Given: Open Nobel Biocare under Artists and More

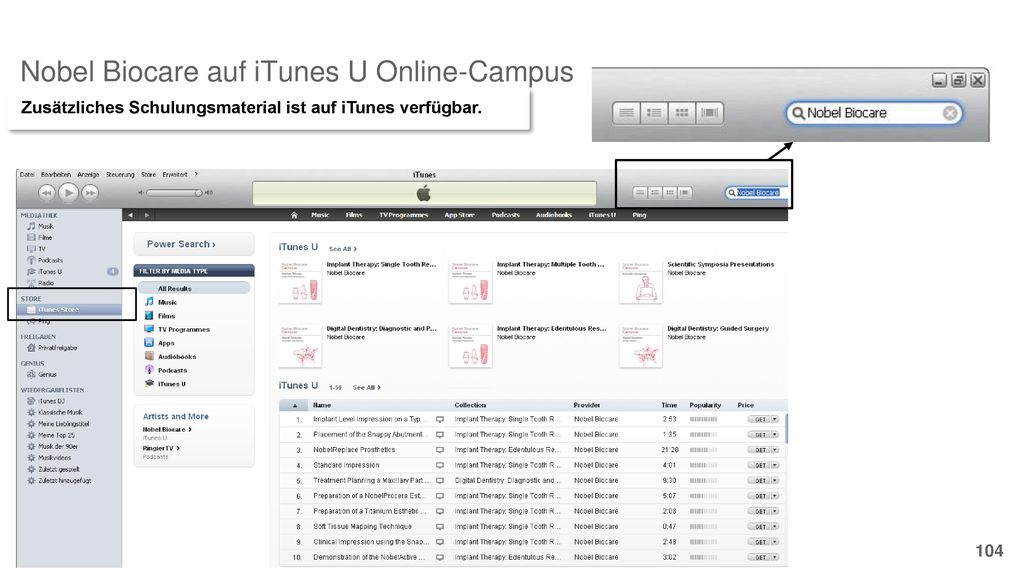Looking at the screenshot, I should (167, 430).
